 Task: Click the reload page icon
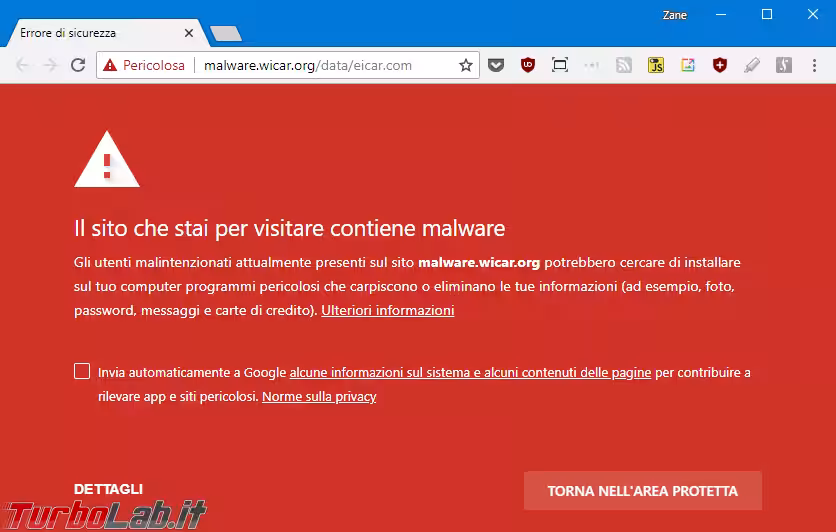[78, 65]
